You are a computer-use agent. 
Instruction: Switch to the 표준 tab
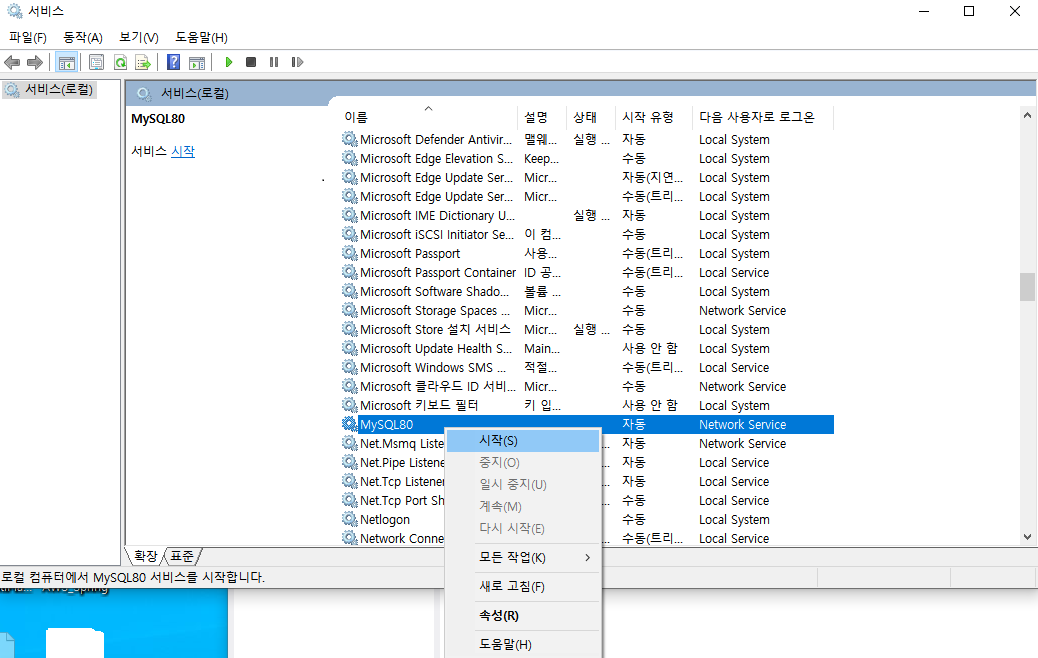(x=182, y=556)
